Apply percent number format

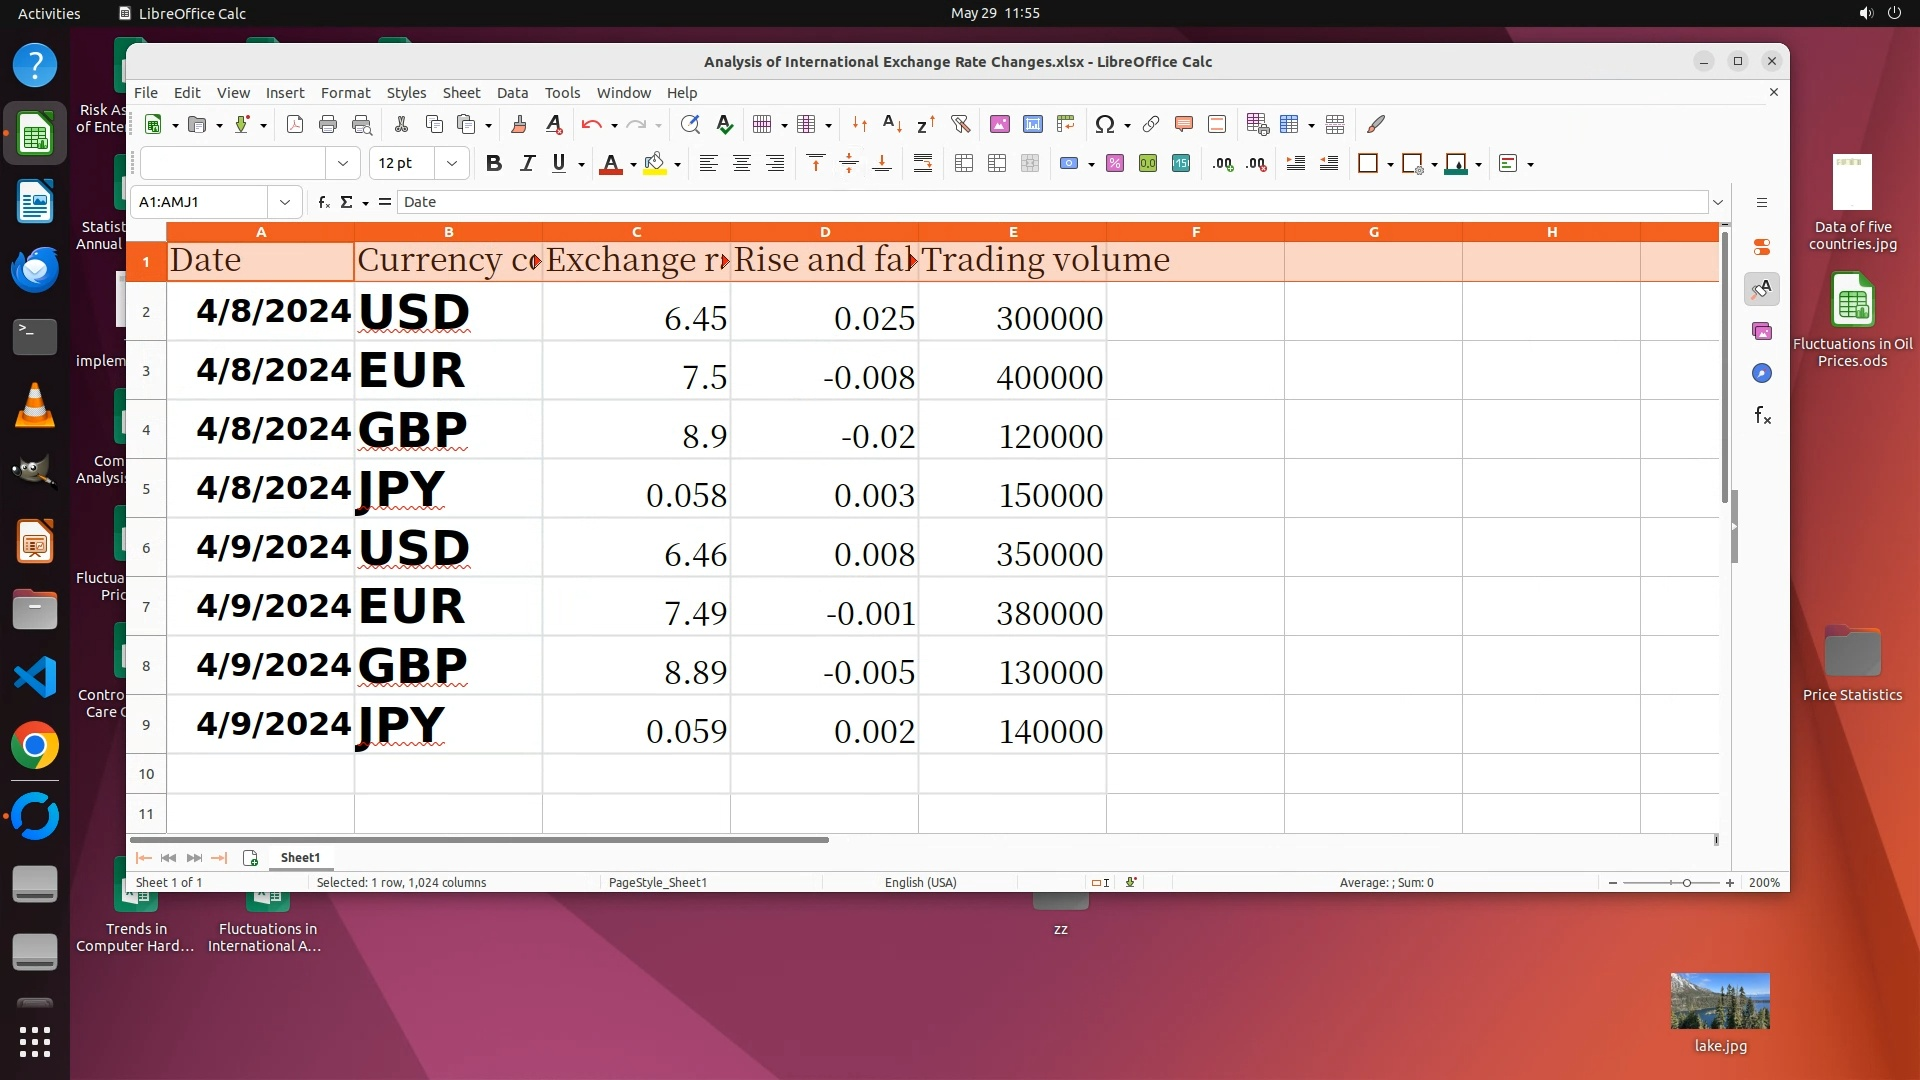click(1115, 163)
